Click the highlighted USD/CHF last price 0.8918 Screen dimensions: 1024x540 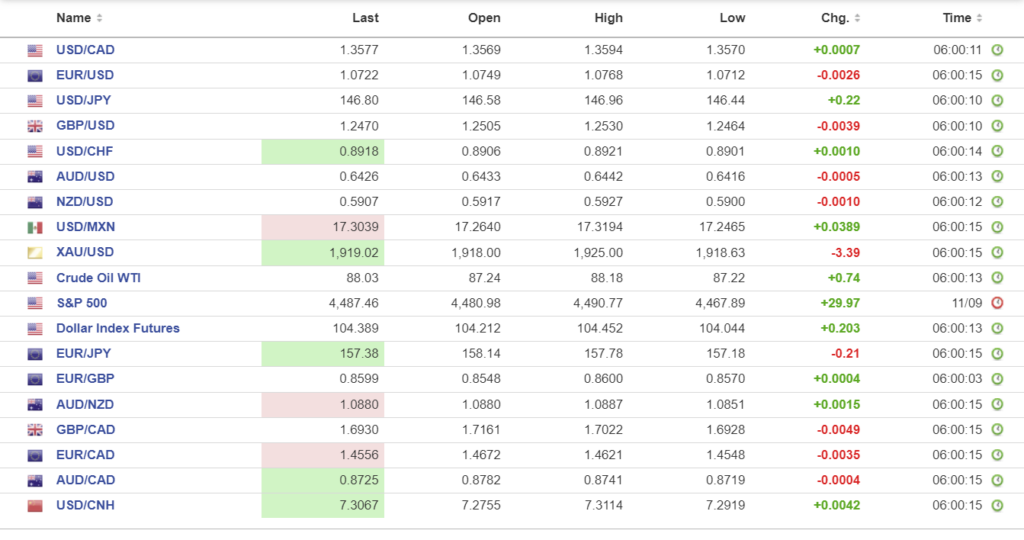(323, 151)
